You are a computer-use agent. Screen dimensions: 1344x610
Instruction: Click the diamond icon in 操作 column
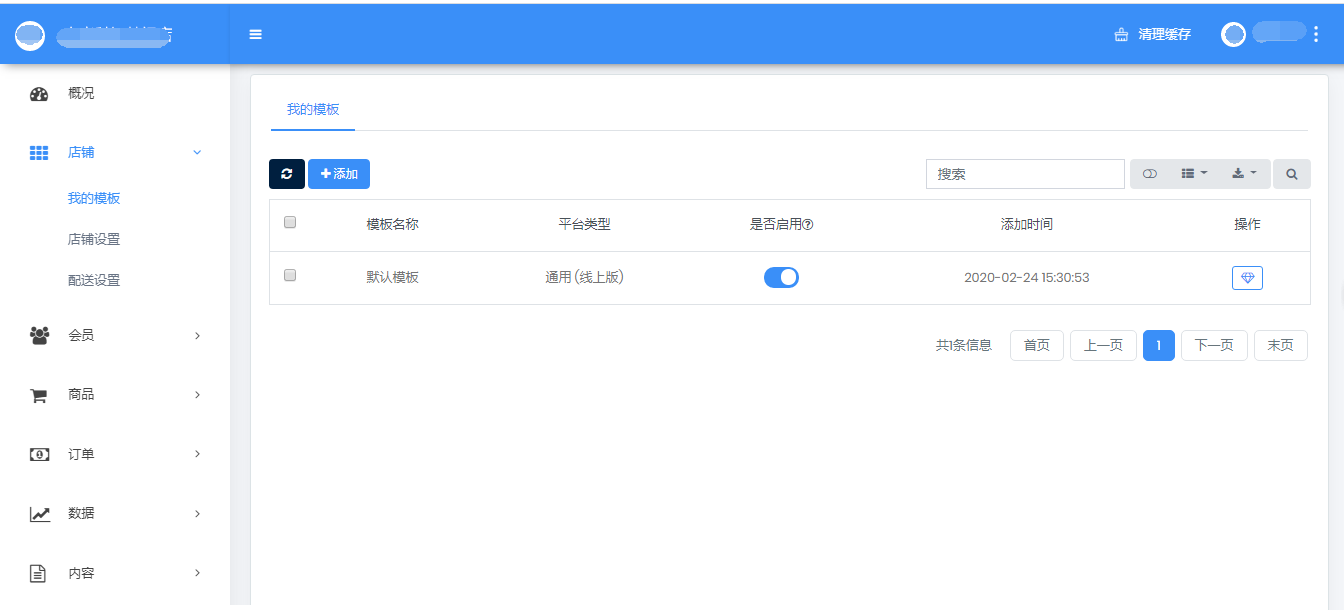click(1247, 278)
